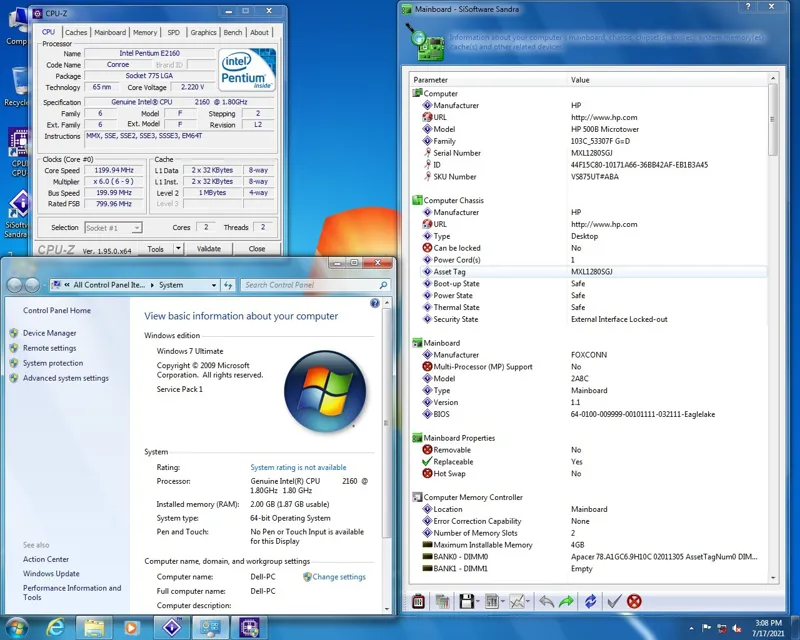Click the checkmark OK icon in Sandra toolbar
The height and width of the screenshot is (640, 800).
pyautogui.click(x=614, y=601)
